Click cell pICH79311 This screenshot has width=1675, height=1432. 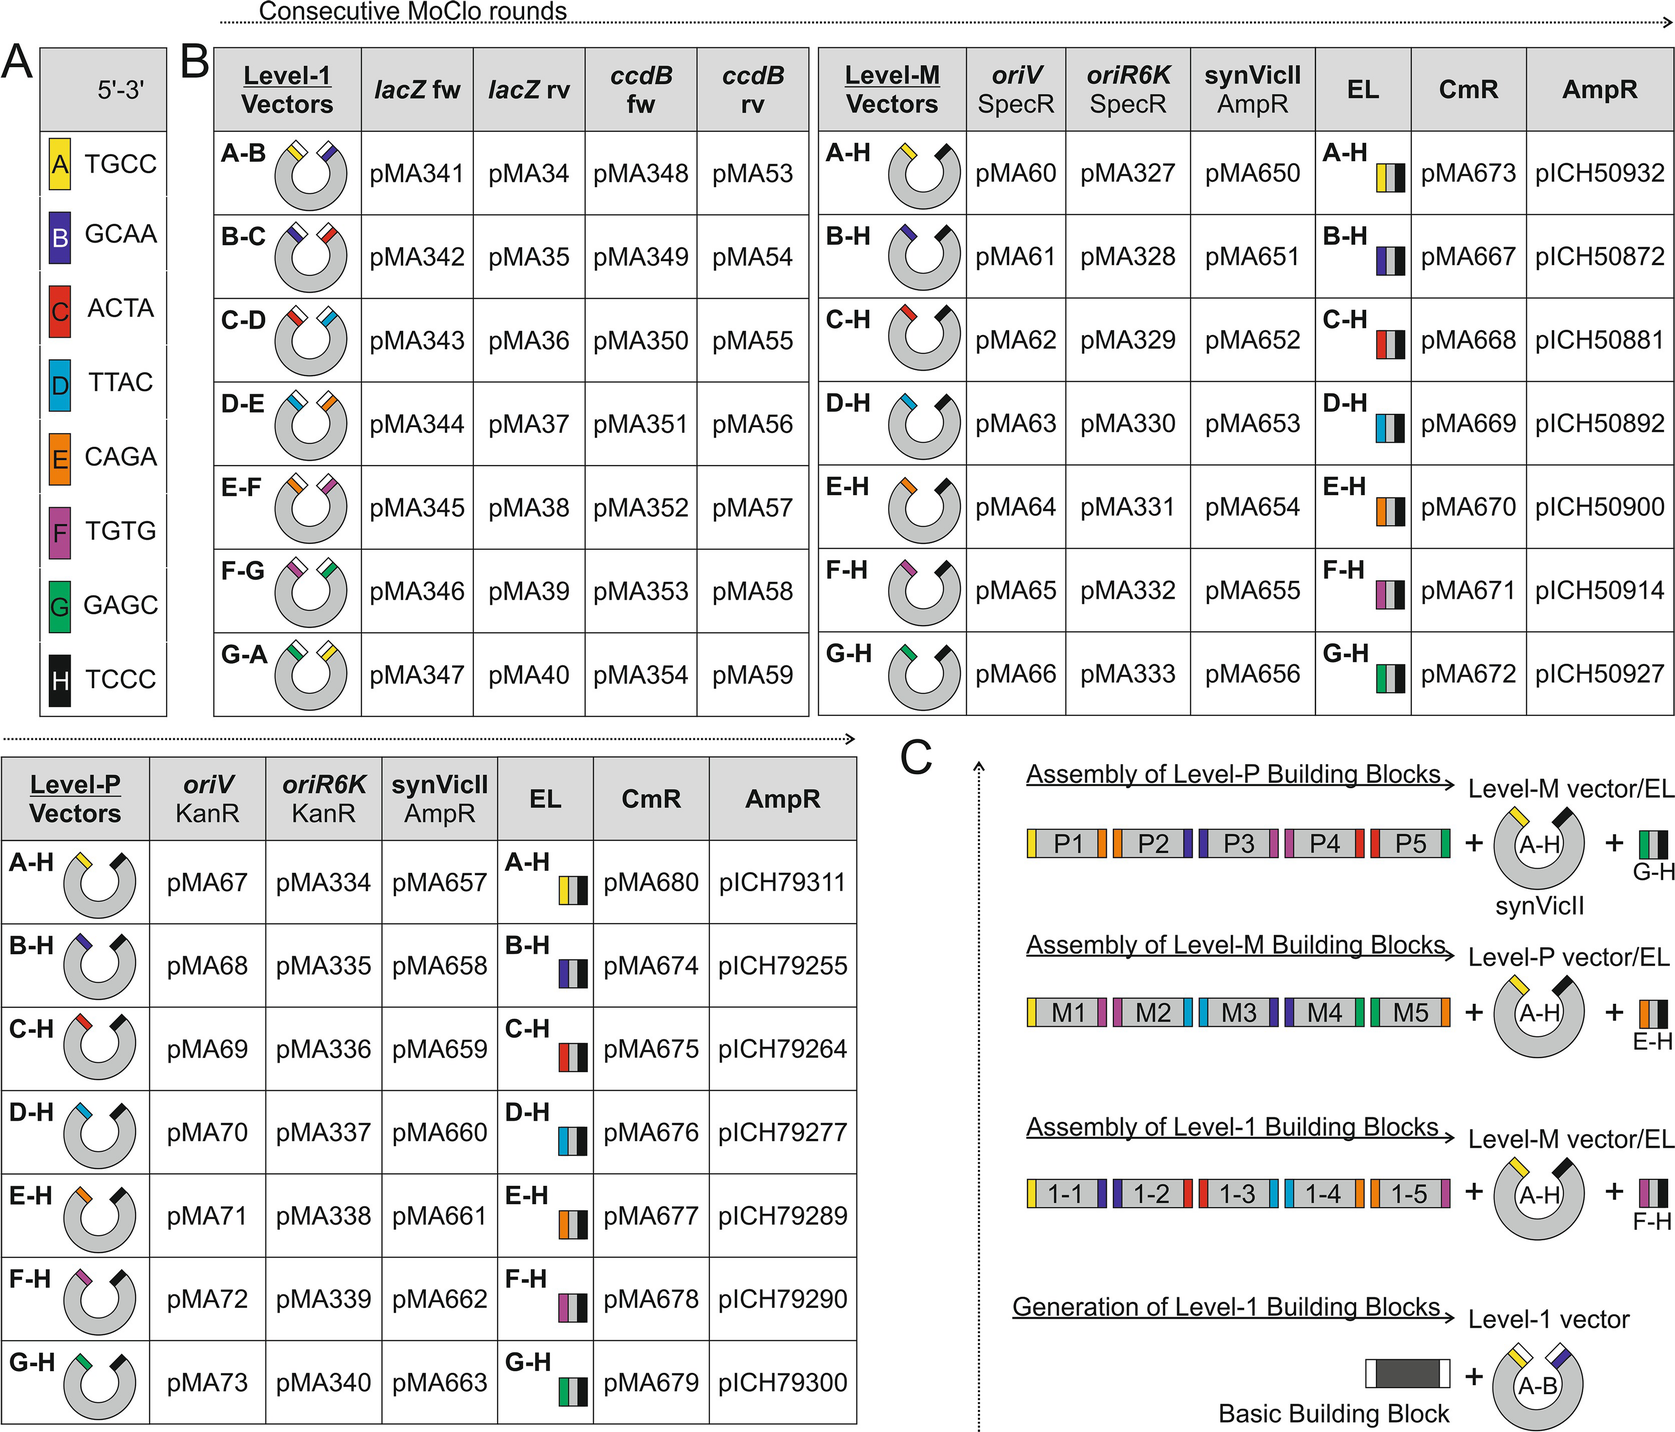[783, 883]
